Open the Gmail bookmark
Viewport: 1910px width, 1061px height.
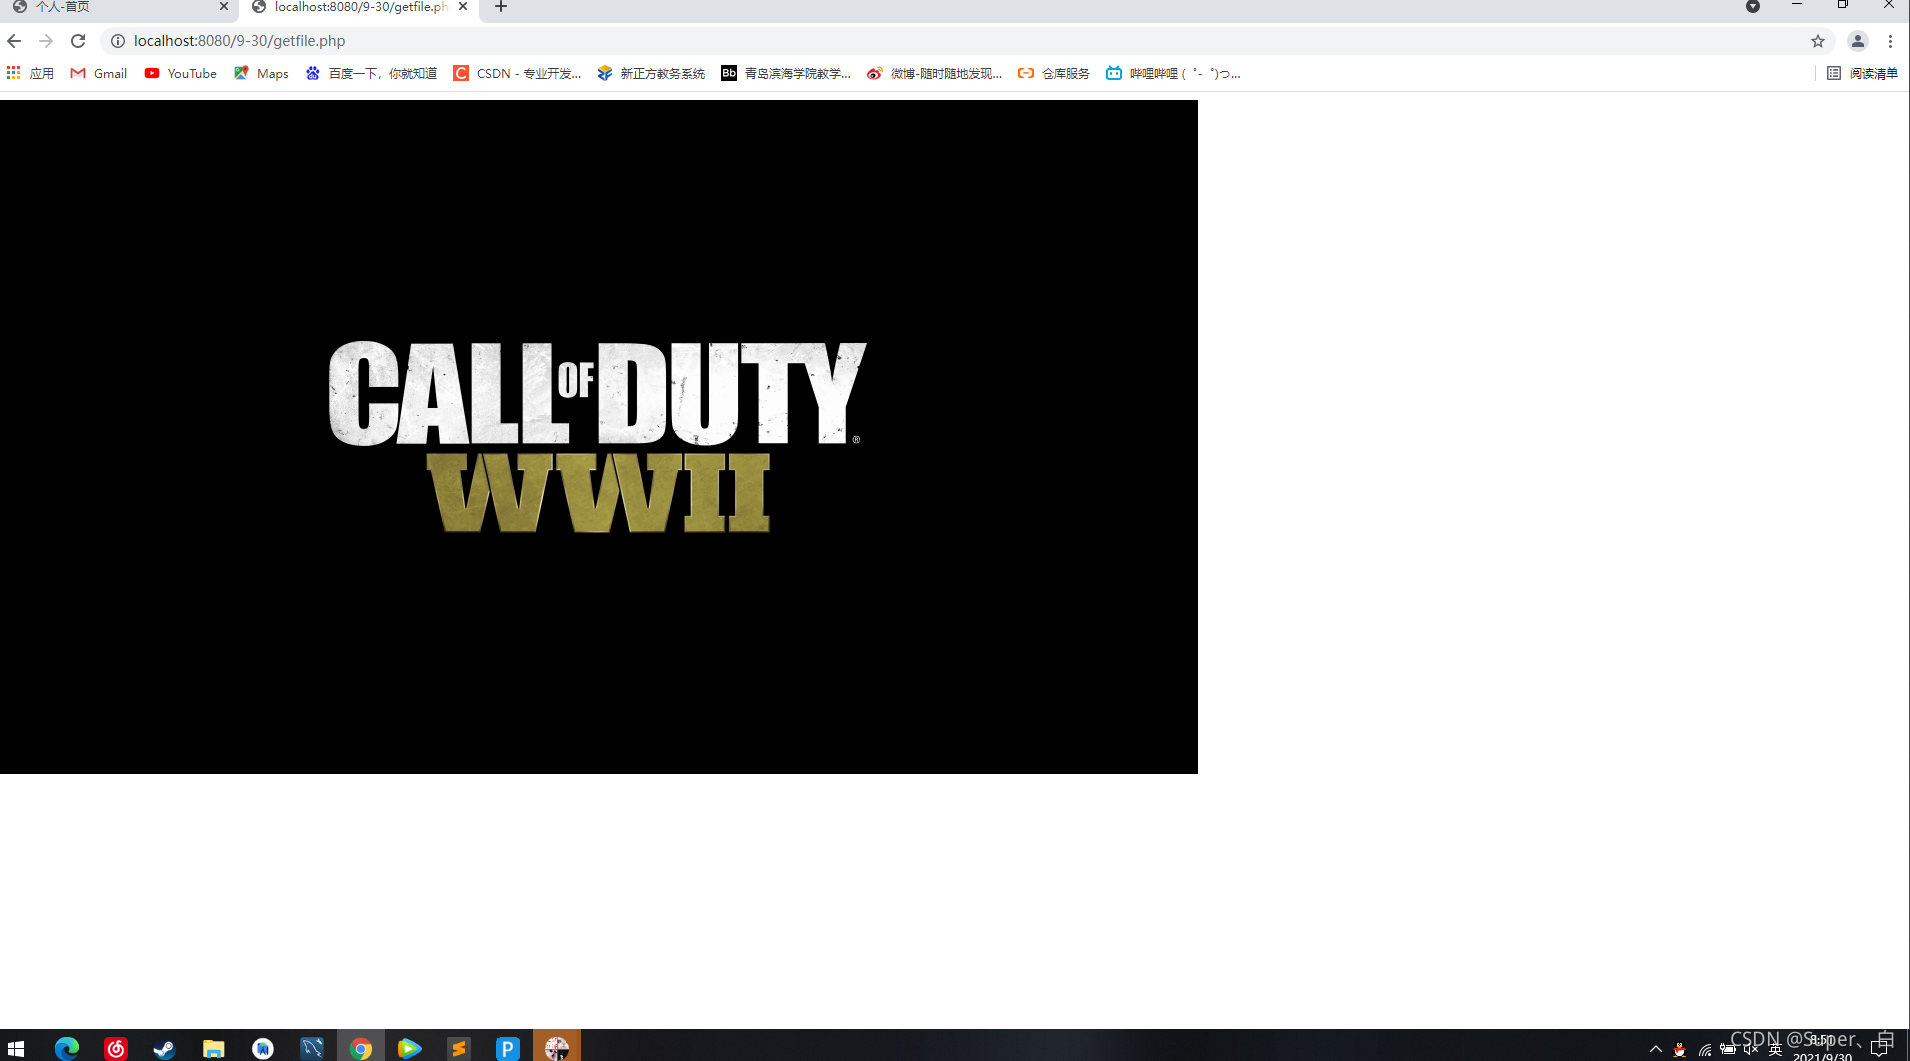coord(98,73)
